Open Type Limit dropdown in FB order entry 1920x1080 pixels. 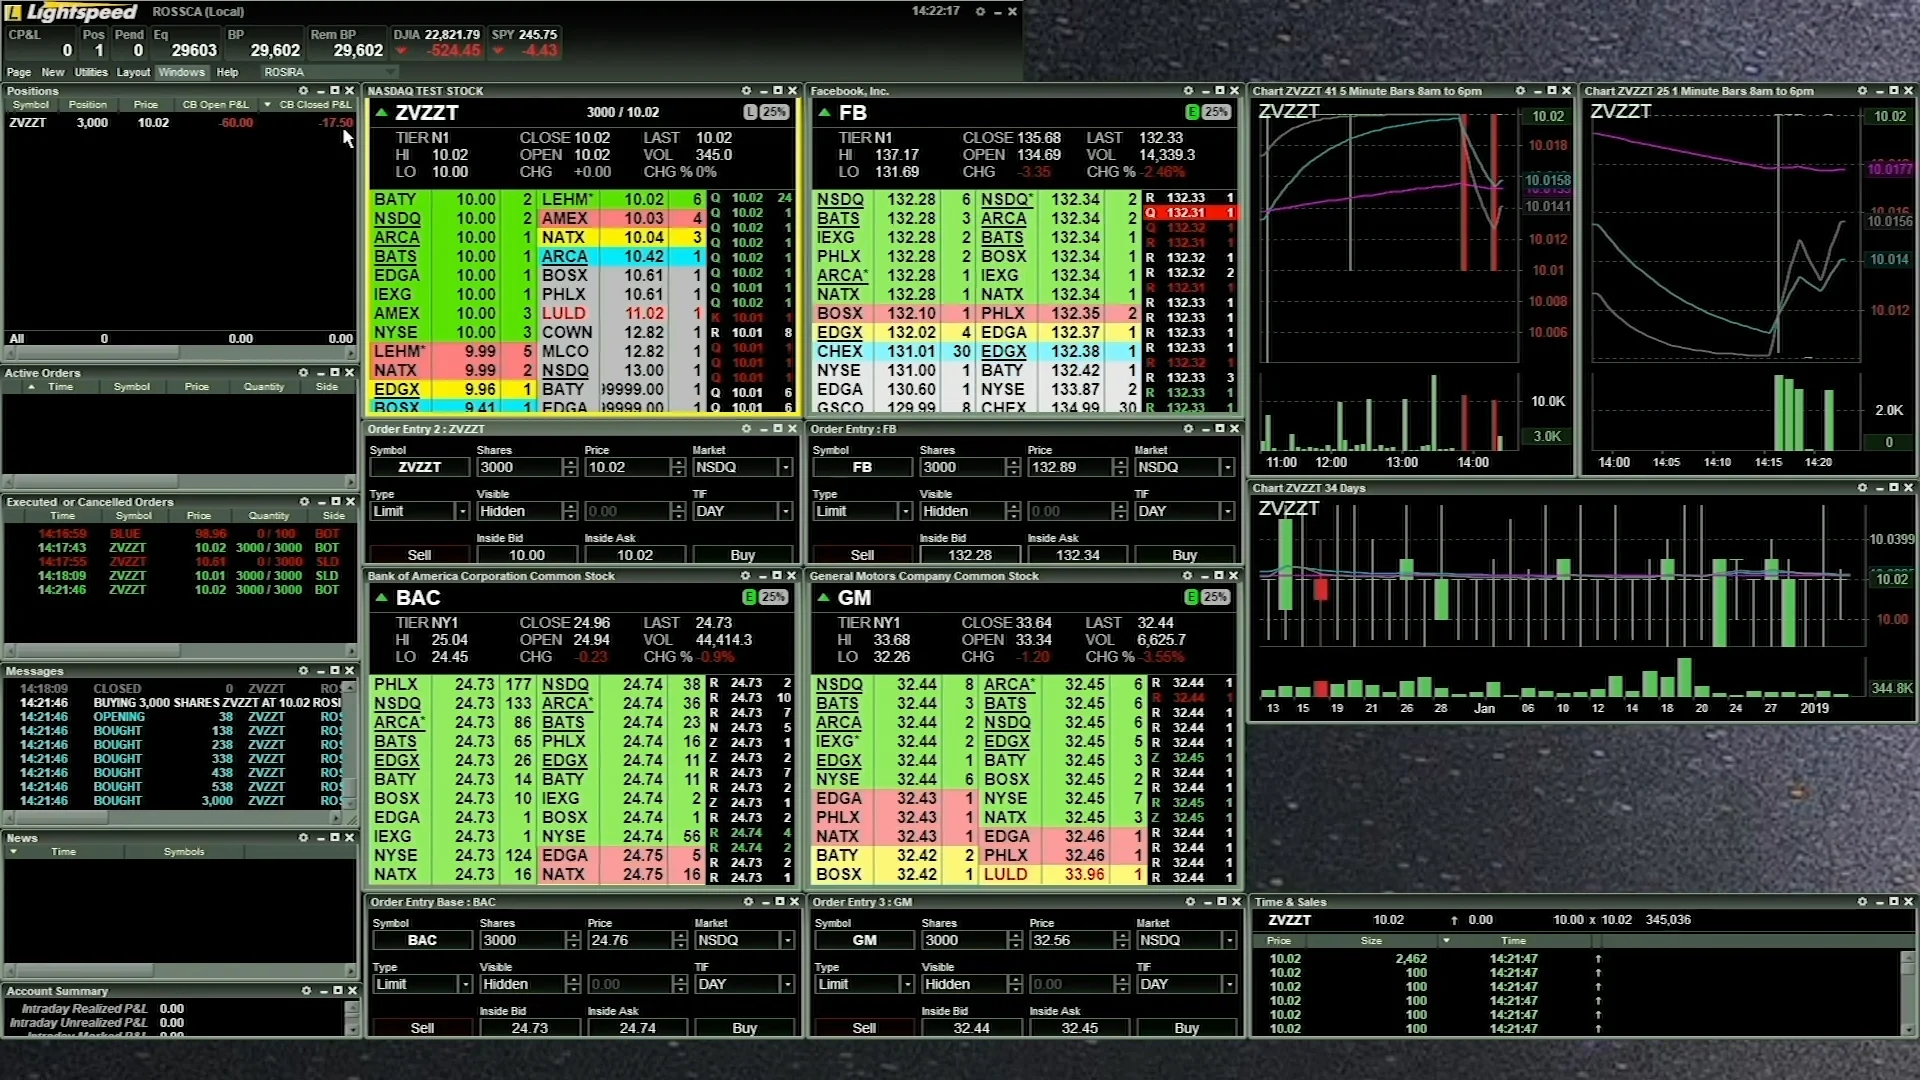tap(905, 512)
